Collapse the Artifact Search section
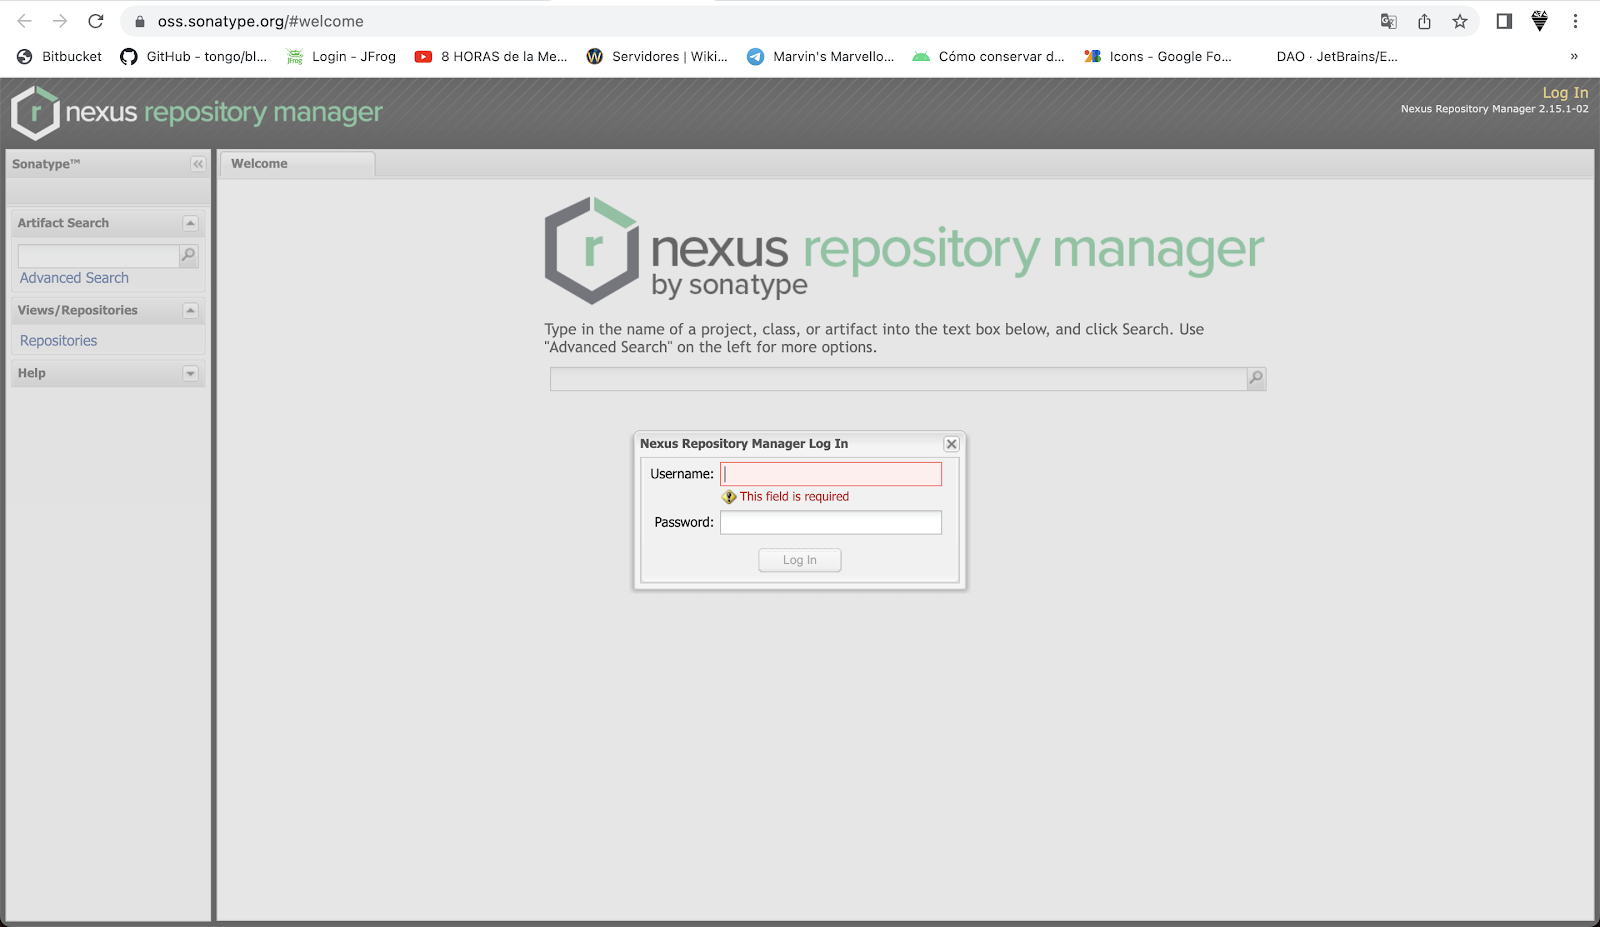Image resolution: width=1600 pixels, height=927 pixels. (190, 223)
